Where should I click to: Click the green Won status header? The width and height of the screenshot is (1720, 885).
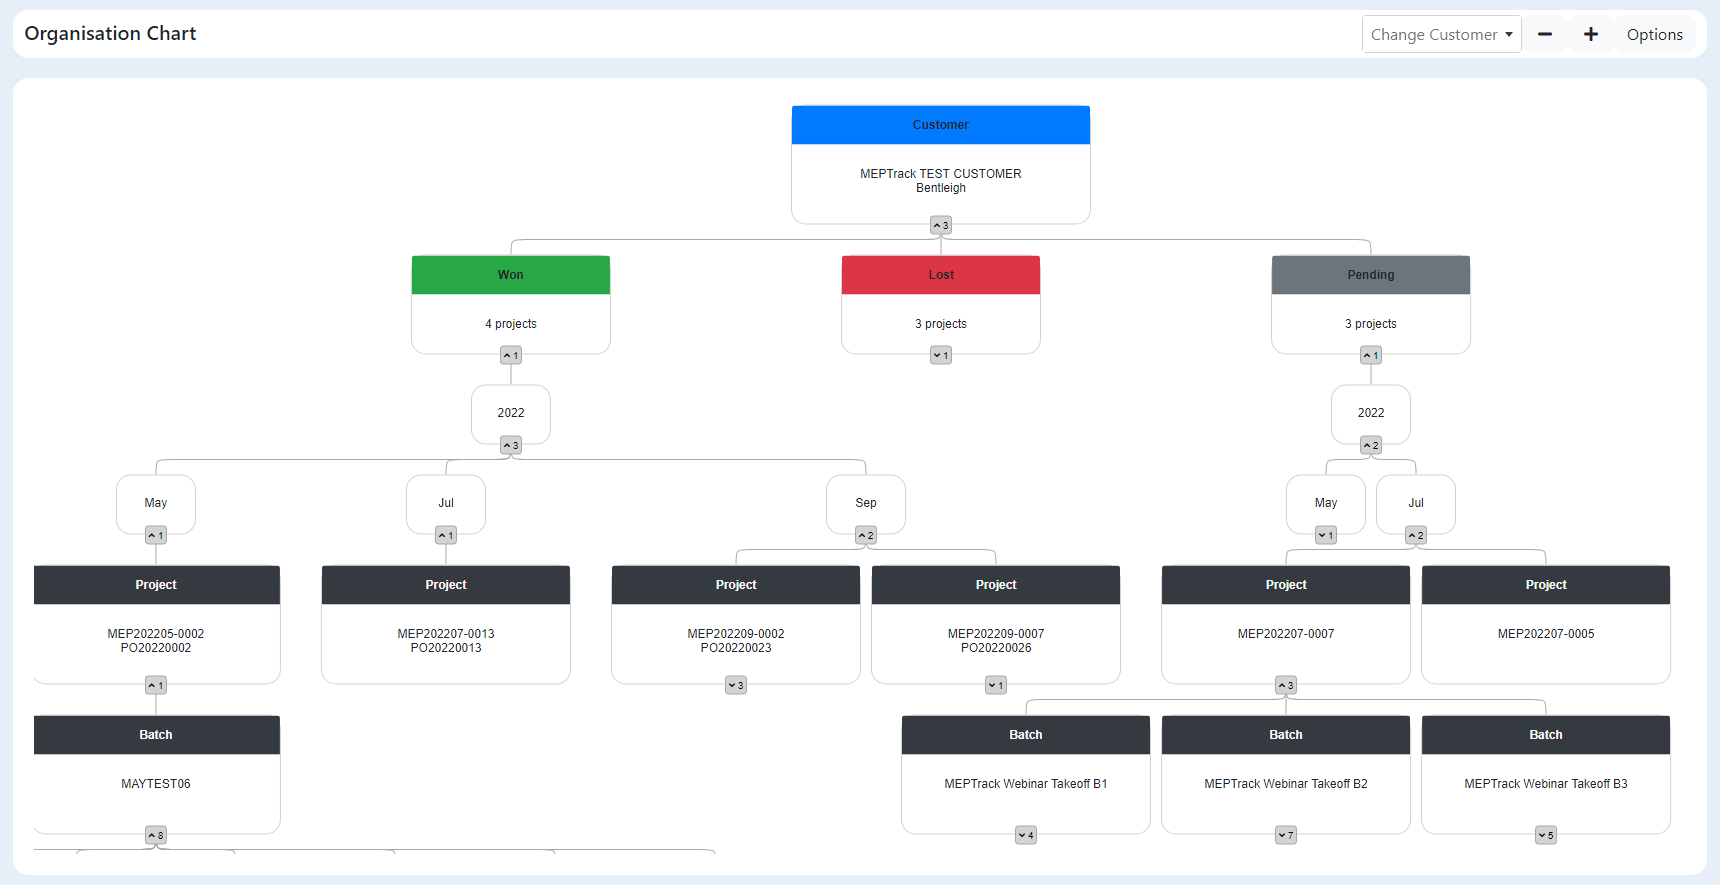click(511, 275)
